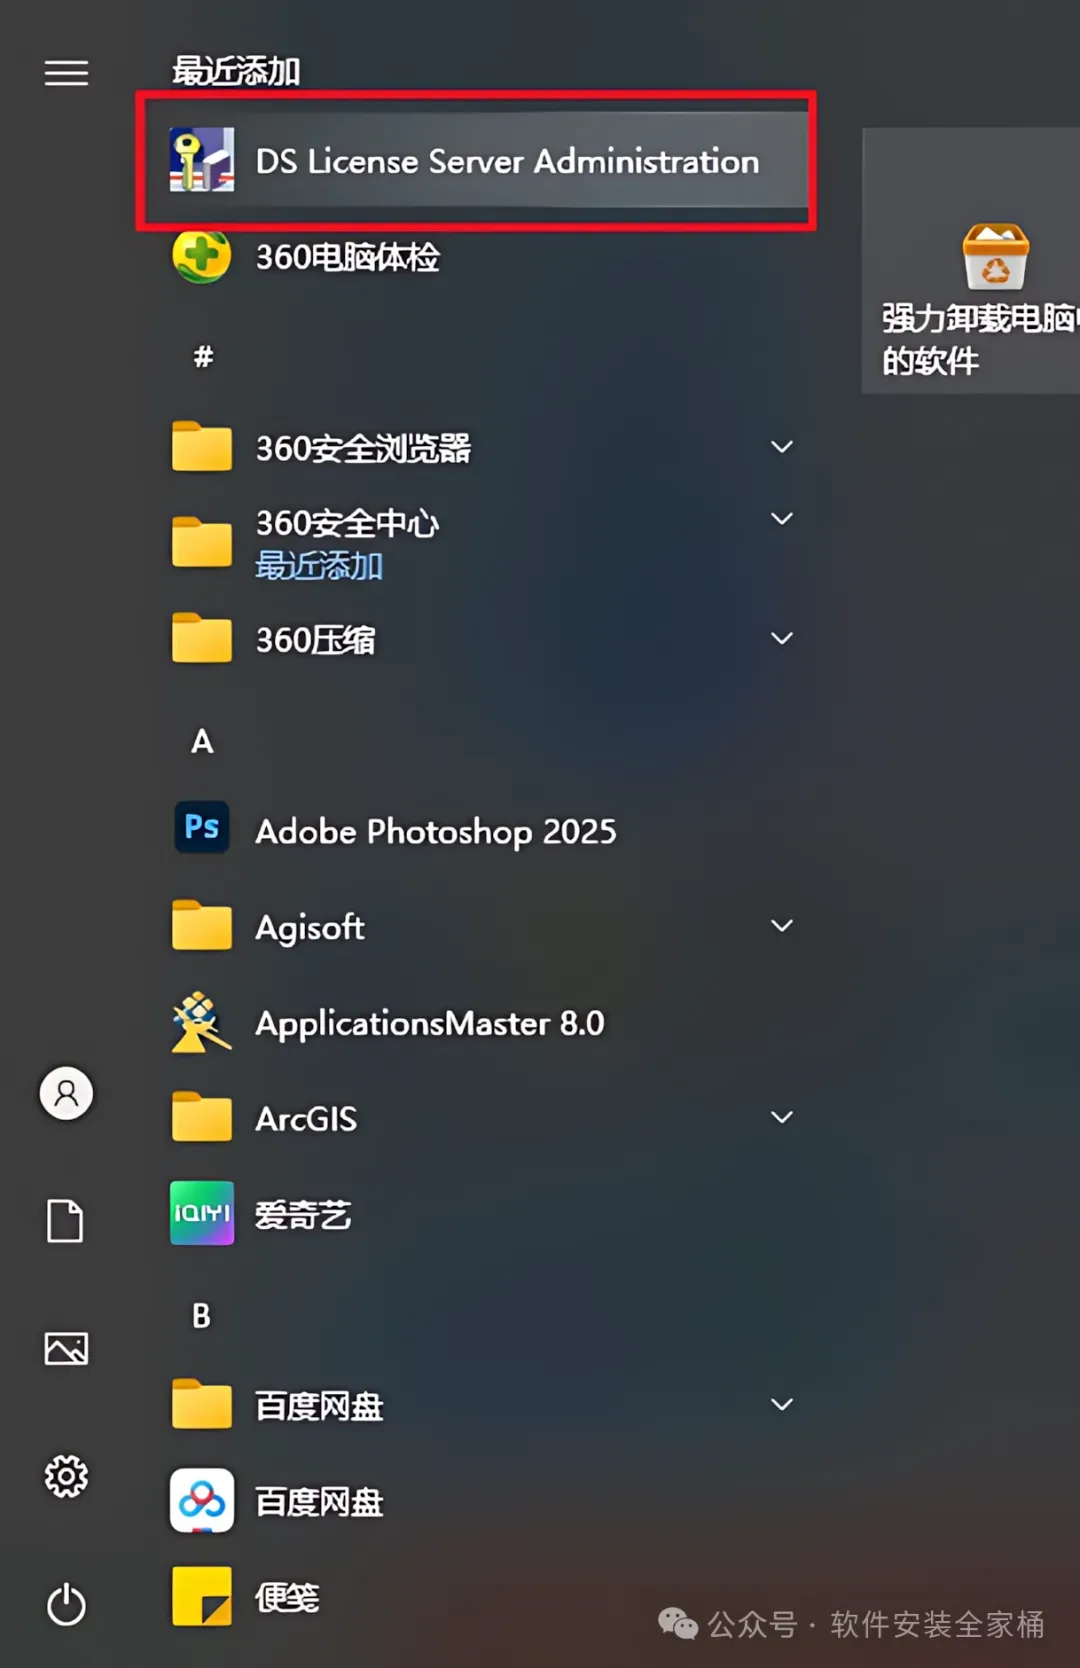Jump to the B letter index header
The width and height of the screenshot is (1080, 1668).
pyautogui.click(x=201, y=1316)
